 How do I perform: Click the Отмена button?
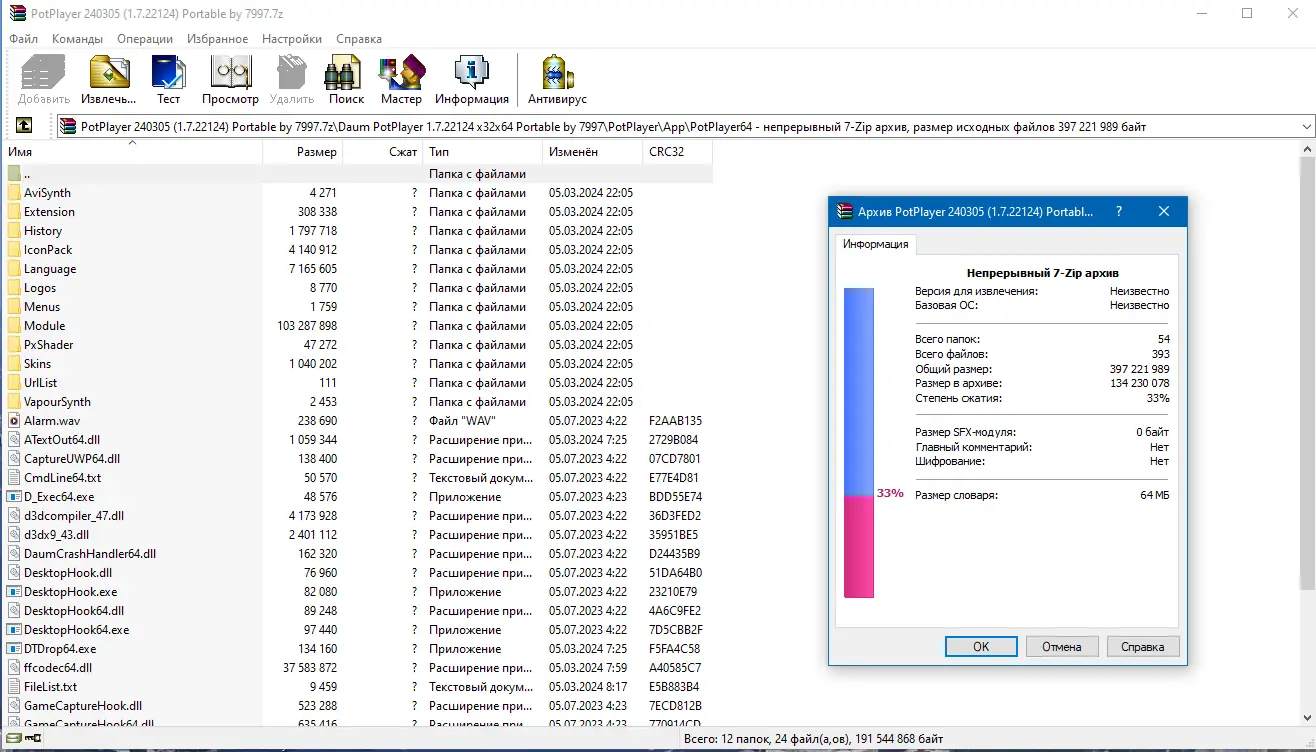pyautogui.click(x=1062, y=647)
